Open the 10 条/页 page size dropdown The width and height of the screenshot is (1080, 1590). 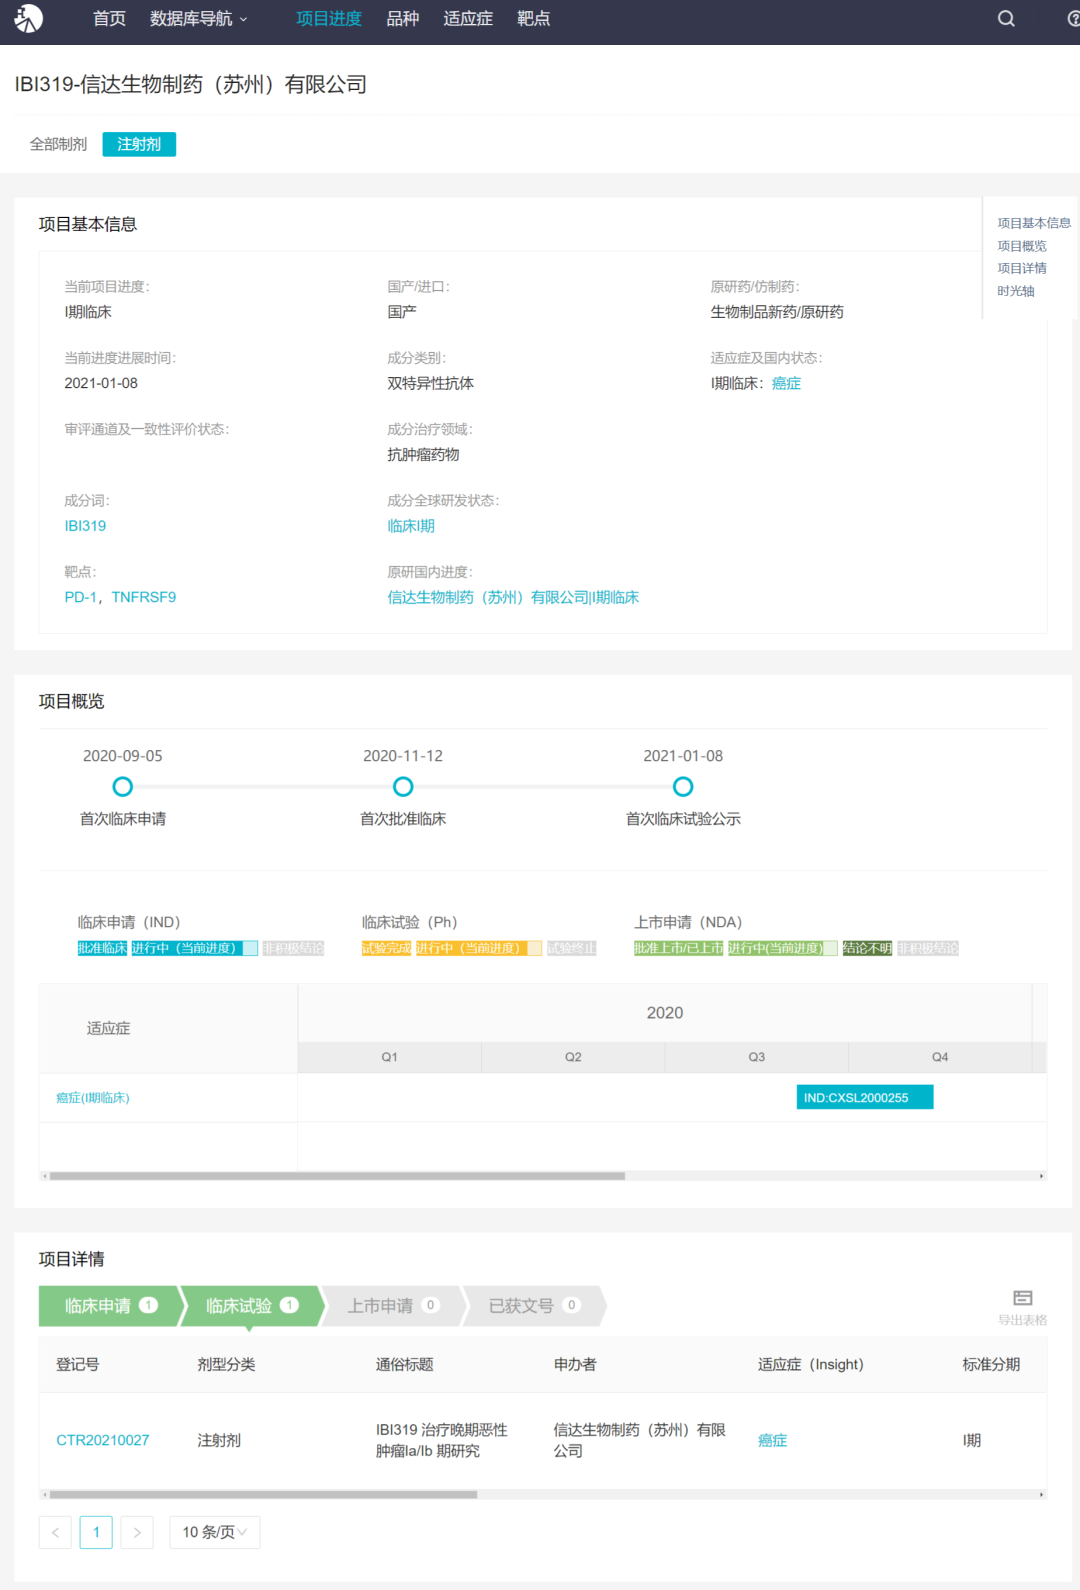tap(215, 1532)
